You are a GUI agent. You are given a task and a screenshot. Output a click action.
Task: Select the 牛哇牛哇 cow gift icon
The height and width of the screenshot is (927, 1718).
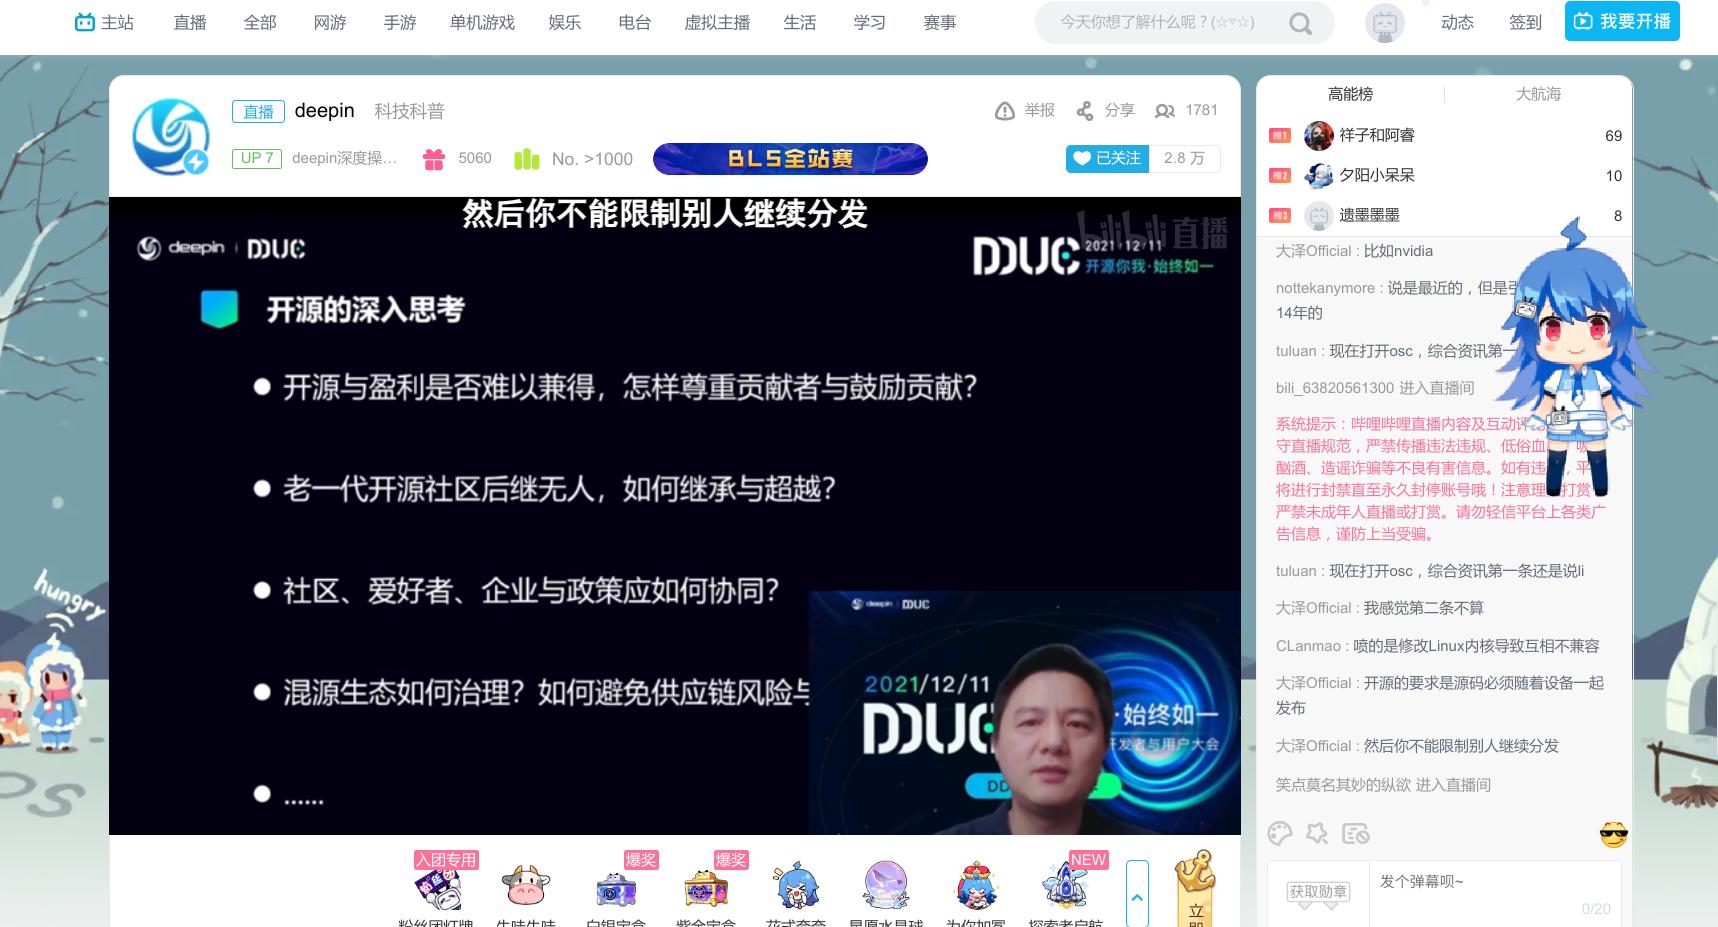pyautogui.click(x=525, y=885)
